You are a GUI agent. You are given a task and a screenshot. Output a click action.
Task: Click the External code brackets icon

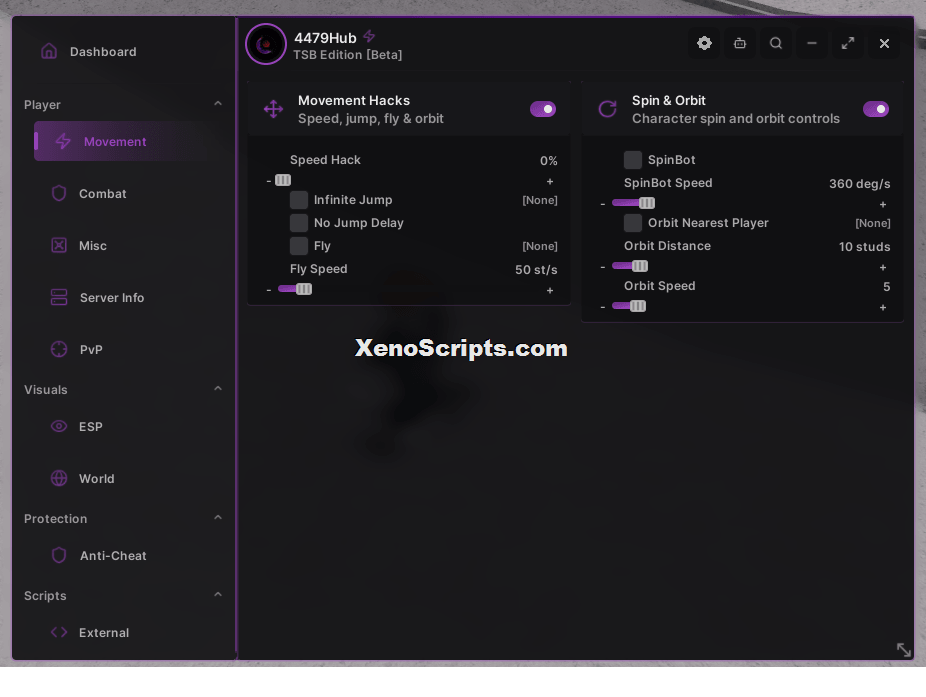tap(59, 632)
